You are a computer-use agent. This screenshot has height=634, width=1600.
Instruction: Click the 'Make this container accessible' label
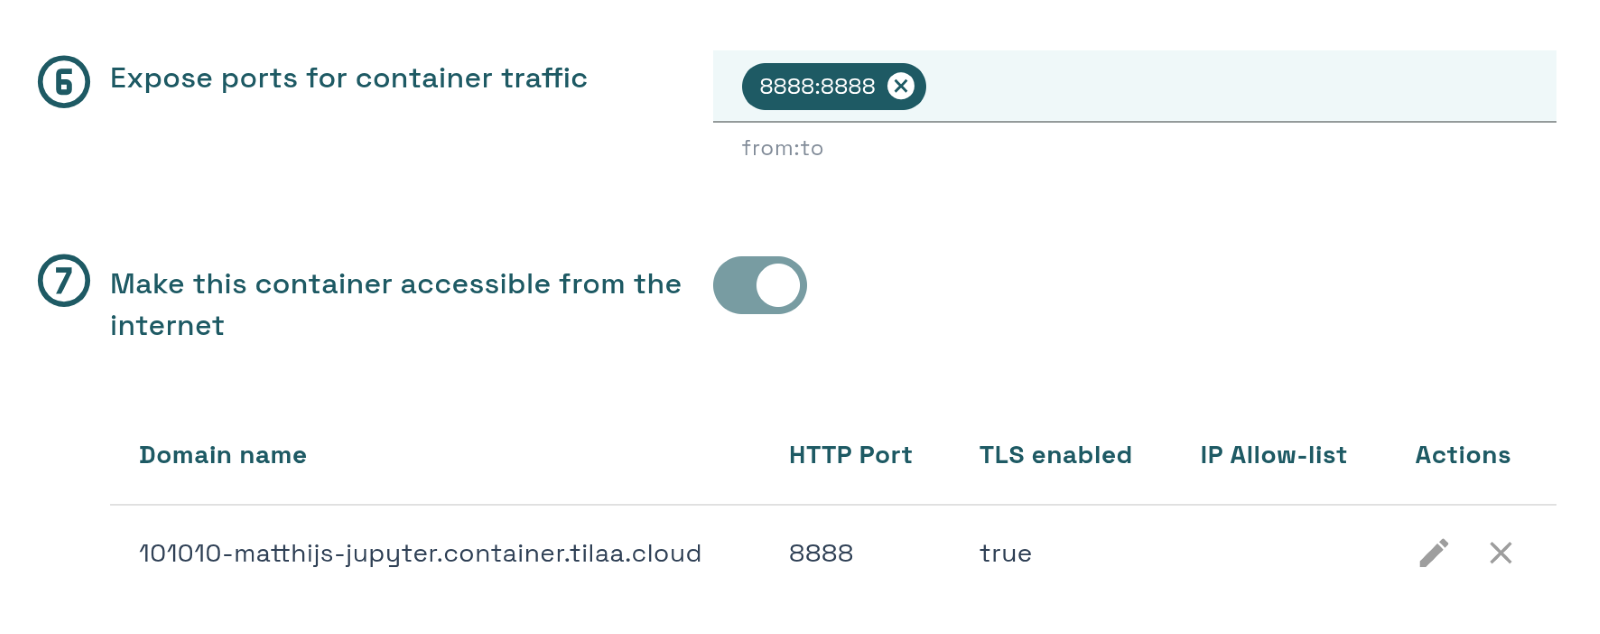point(395,304)
